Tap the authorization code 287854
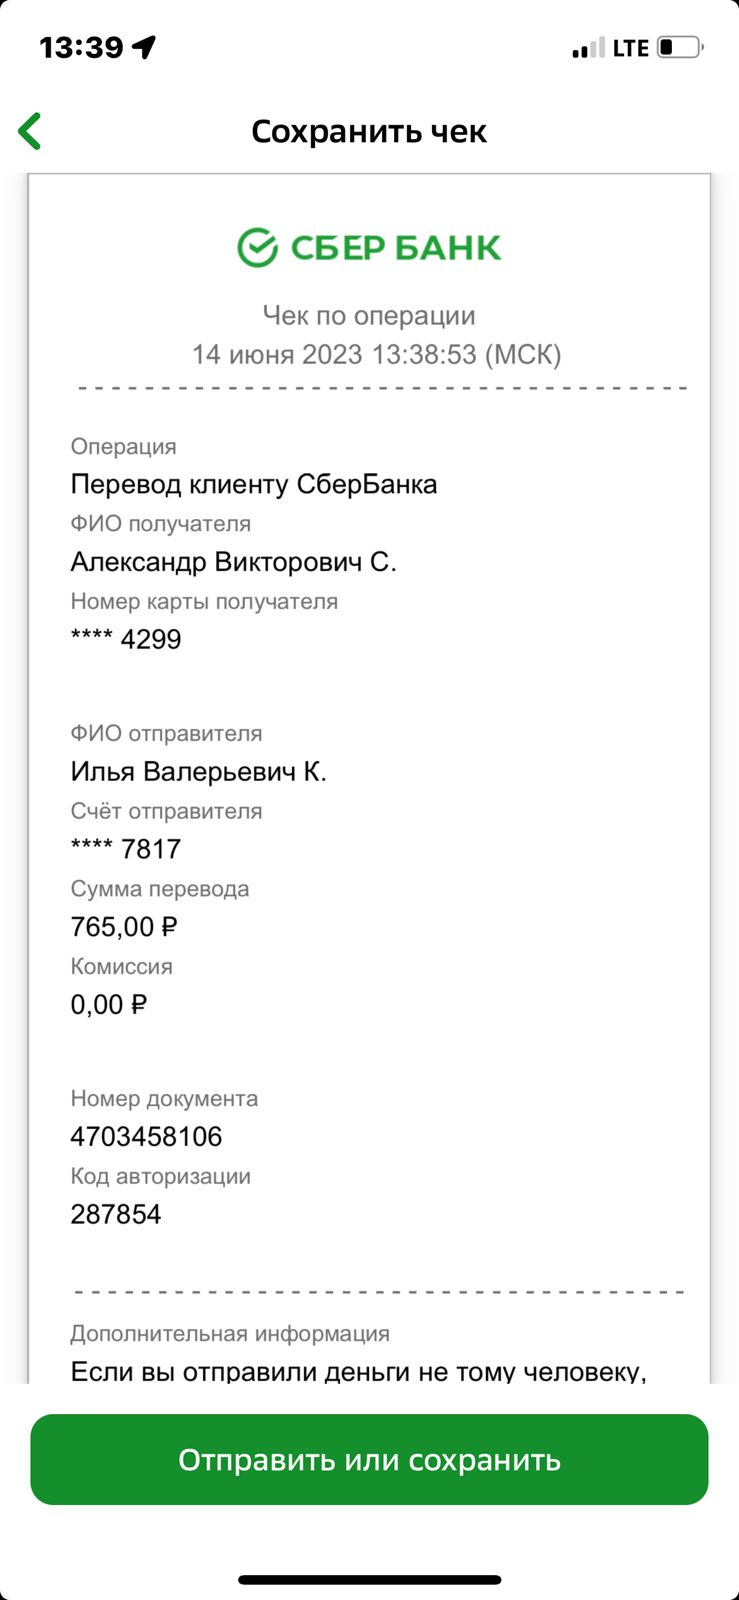 pyautogui.click(x=116, y=1214)
